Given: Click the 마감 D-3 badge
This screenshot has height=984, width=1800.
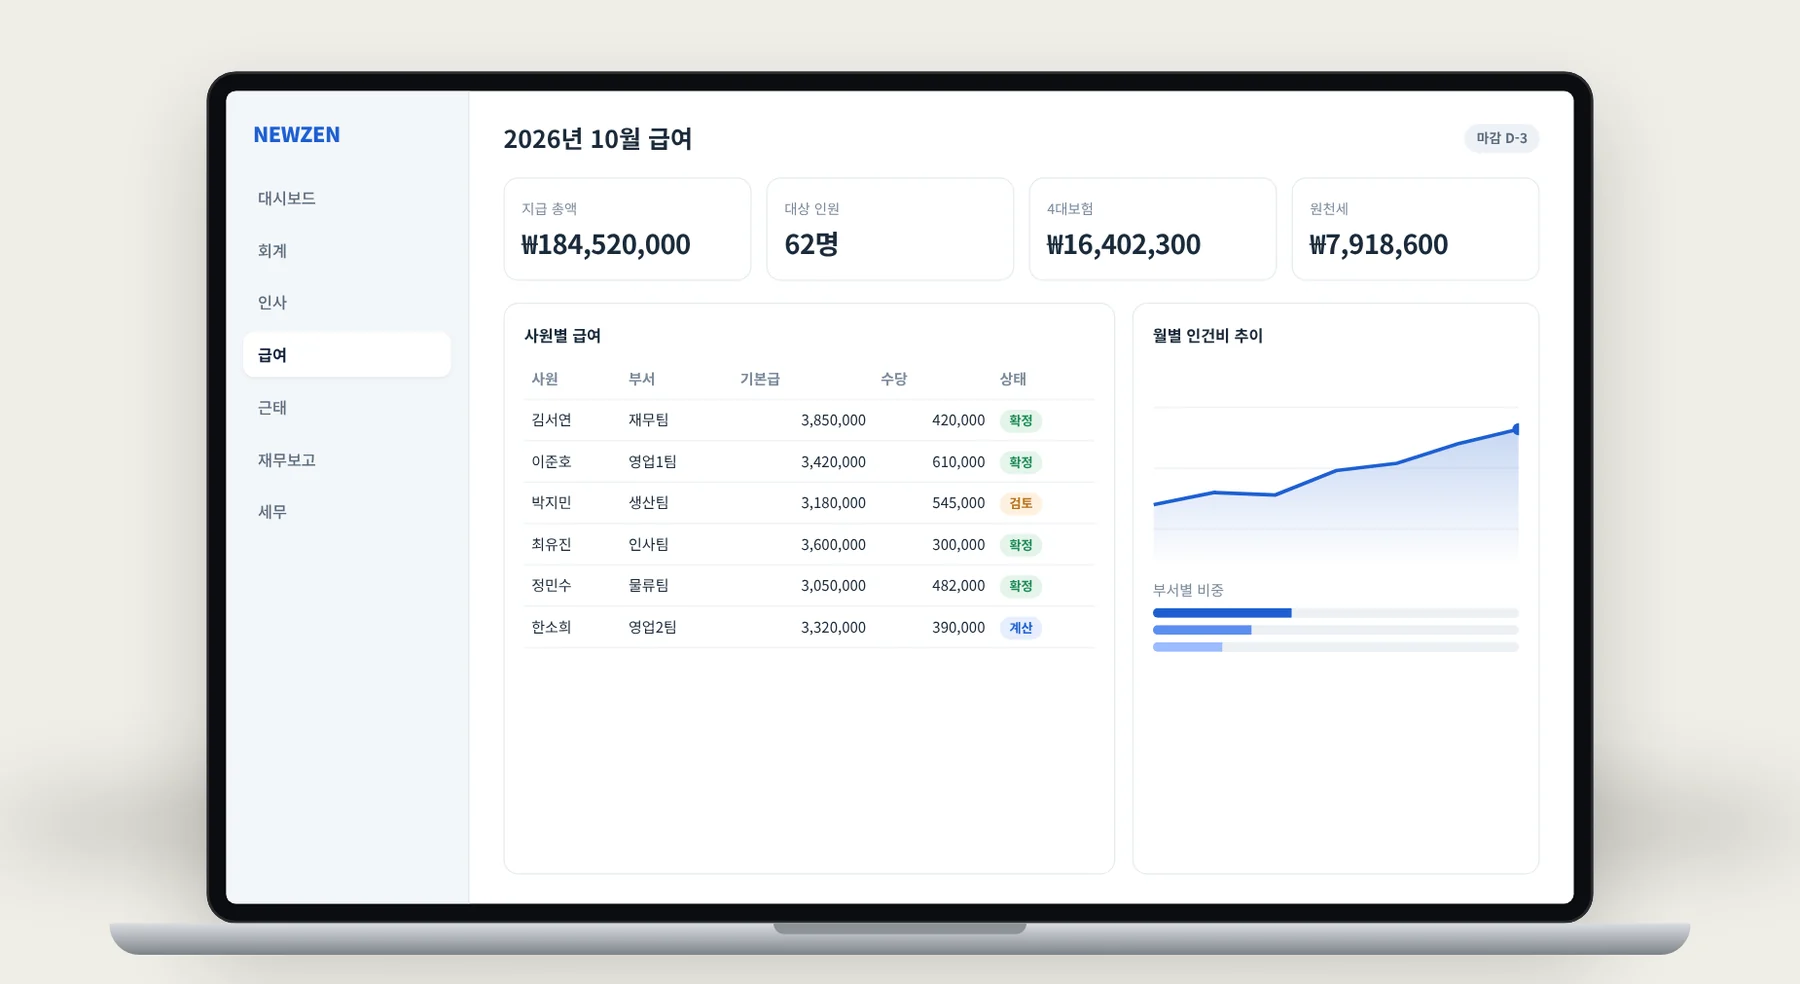Looking at the screenshot, I should point(1501,138).
